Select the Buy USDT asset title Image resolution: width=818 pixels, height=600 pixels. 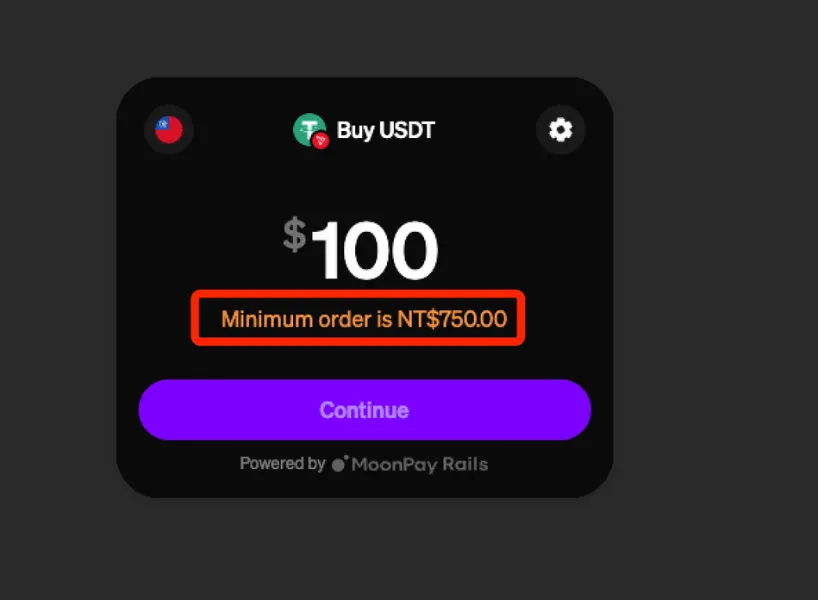(x=386, y=130)
